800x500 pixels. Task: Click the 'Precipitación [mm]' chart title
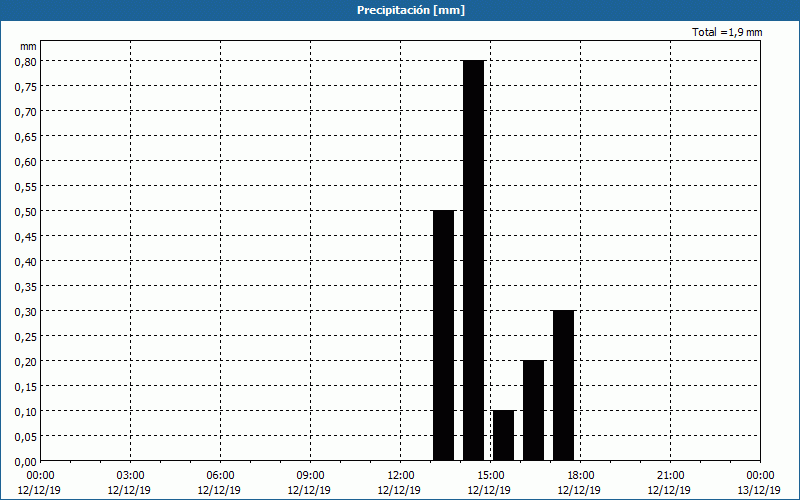411,10
